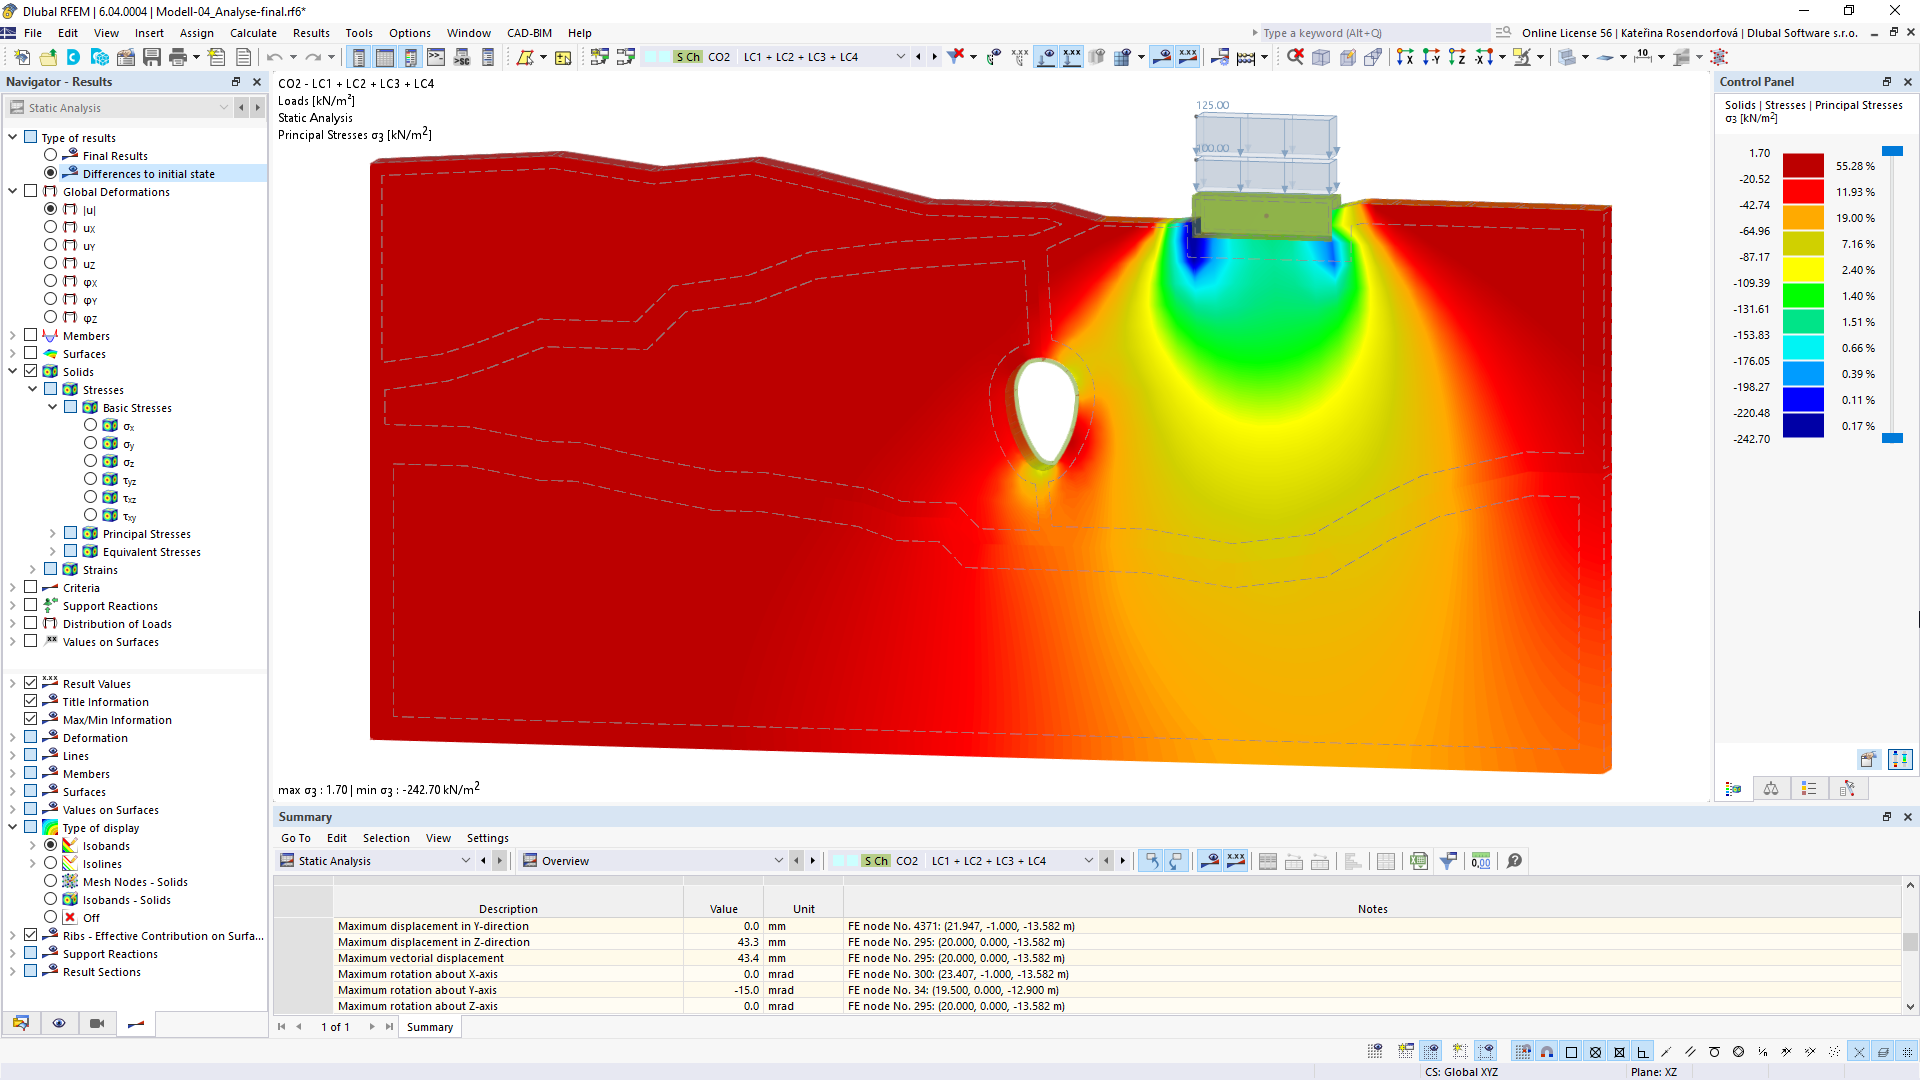Toggle the Deformation visibility checkbox
This screenshot has width=1920, height=1080.
point(32,736)
